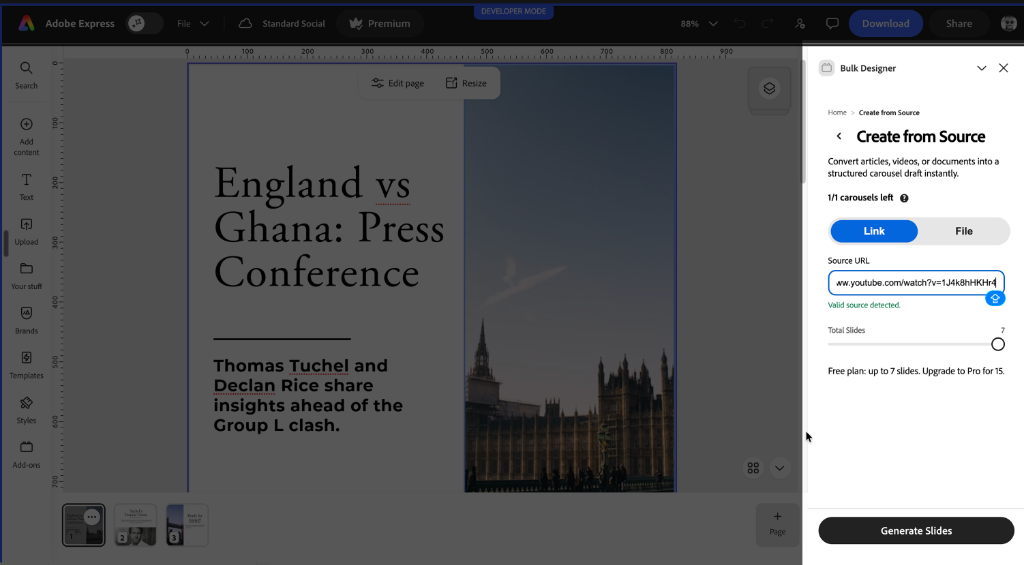Image resolution: width=1024 pixels, height=565 pixels.
Task: Open the Resize tab on canvas toolbar
Action: 466,83
